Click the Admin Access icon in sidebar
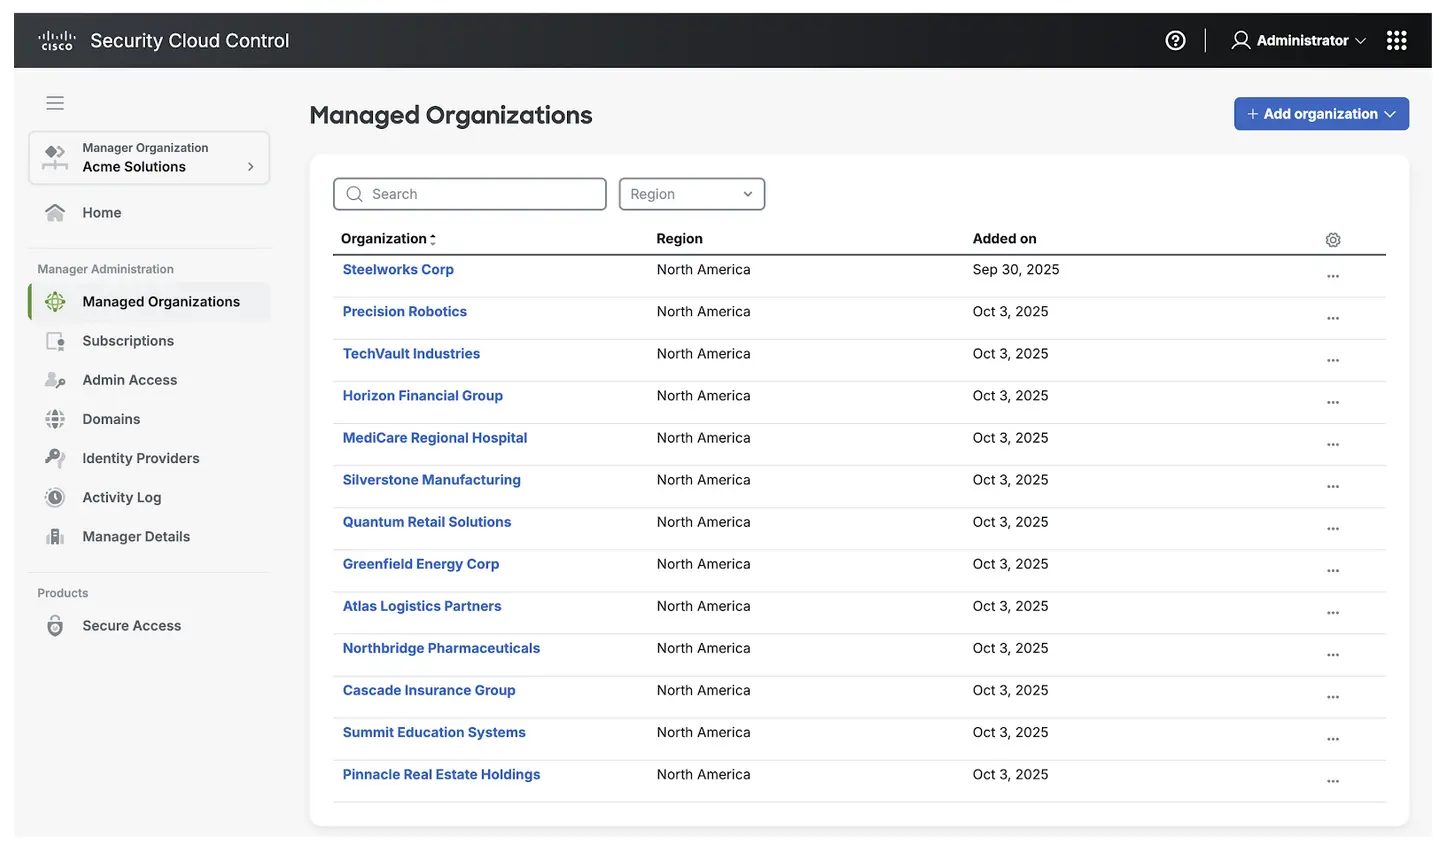Viewport: 1444px width, 852px height. click(x=55, y=379)
